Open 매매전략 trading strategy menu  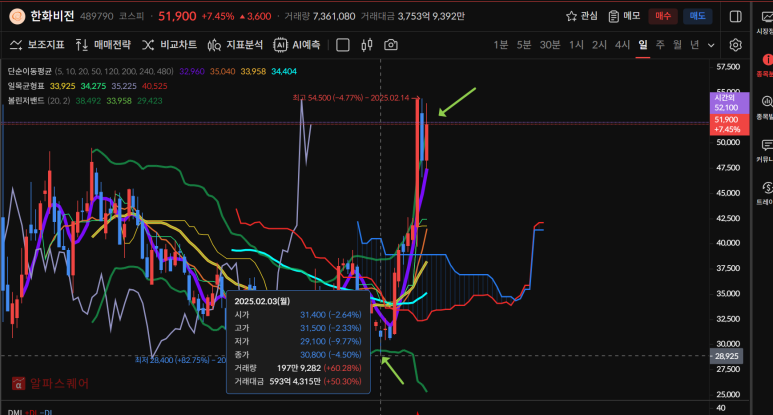point(103,45)
